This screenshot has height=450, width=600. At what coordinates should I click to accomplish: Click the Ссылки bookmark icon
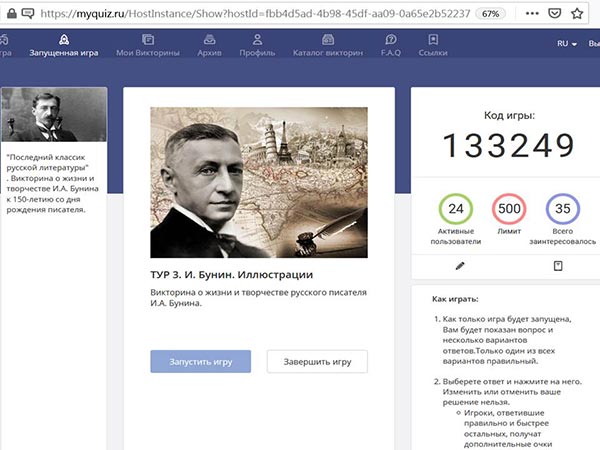coord(433,39)
